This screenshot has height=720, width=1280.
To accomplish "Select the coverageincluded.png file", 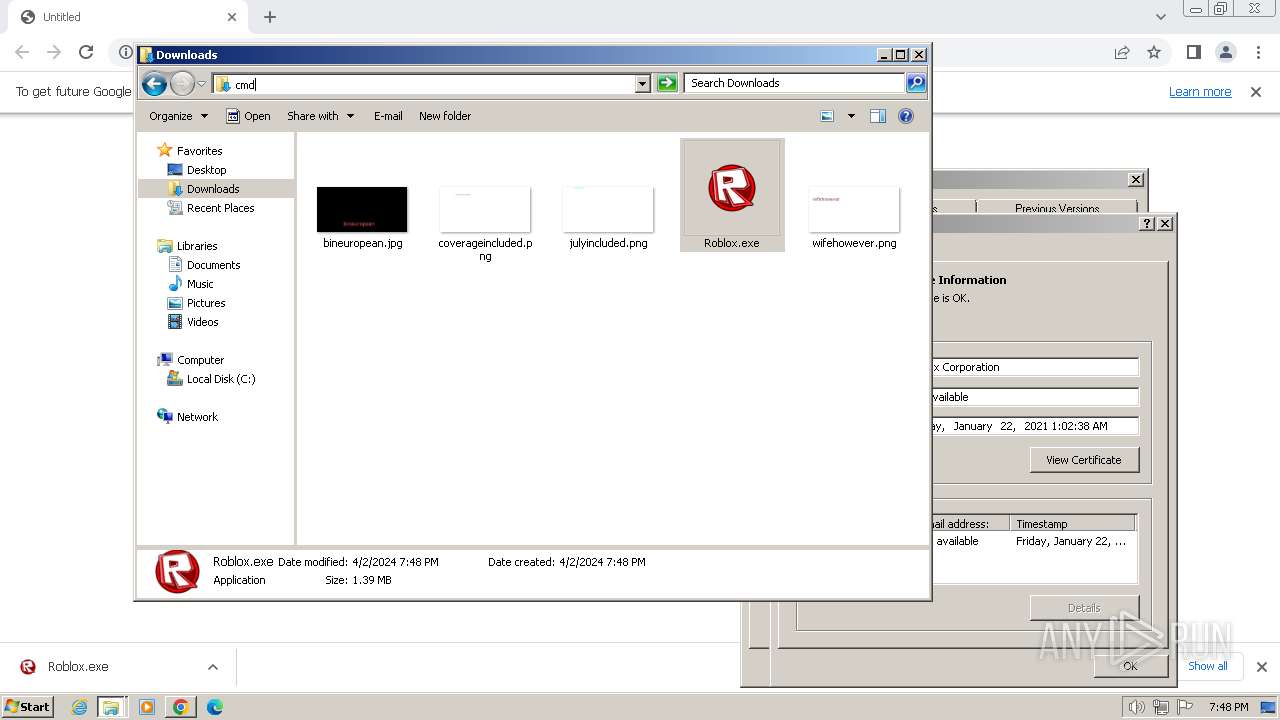I will click(x=485, y=222).
